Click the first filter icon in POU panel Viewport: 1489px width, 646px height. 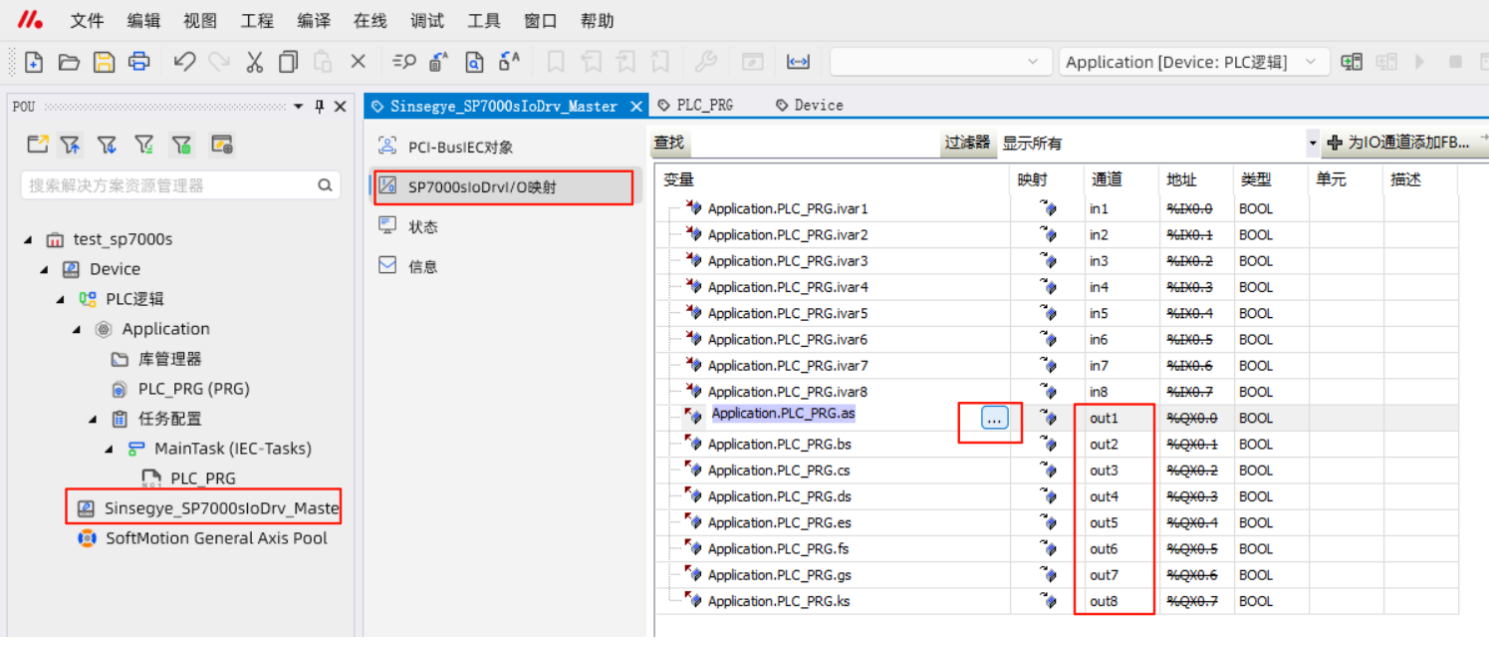point(70,145)
